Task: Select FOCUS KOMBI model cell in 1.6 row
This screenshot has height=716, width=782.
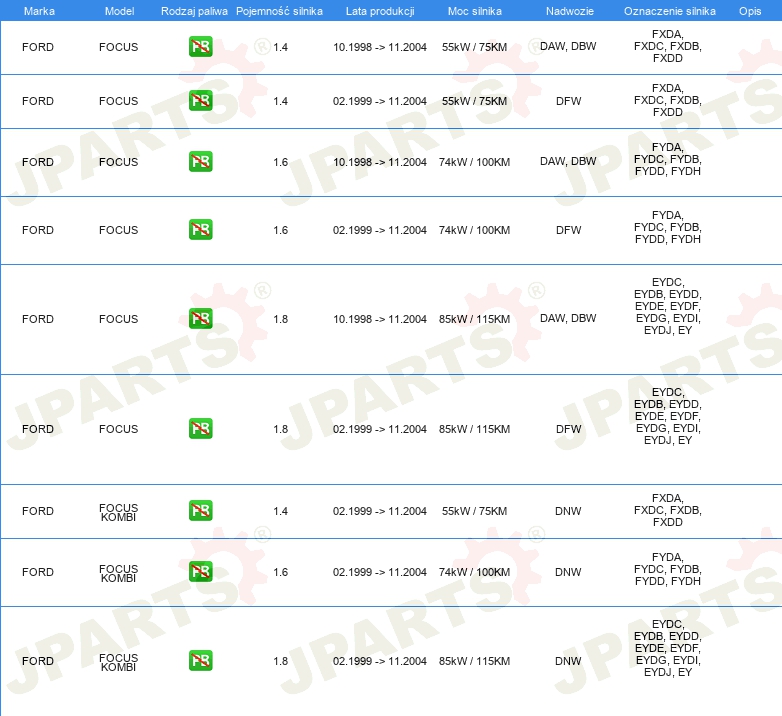Action: pos(118,573)
